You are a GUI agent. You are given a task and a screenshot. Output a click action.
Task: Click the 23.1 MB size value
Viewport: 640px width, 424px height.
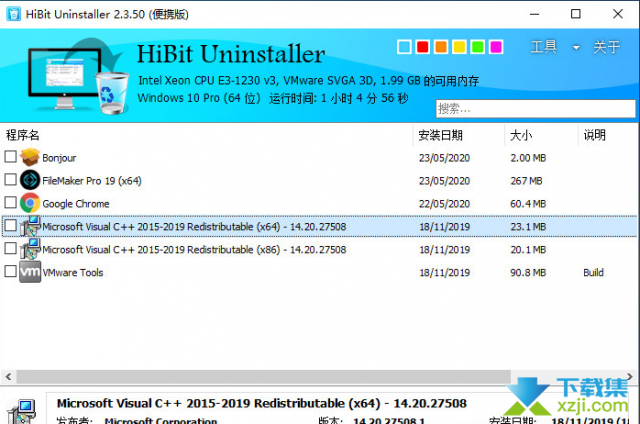528,226
